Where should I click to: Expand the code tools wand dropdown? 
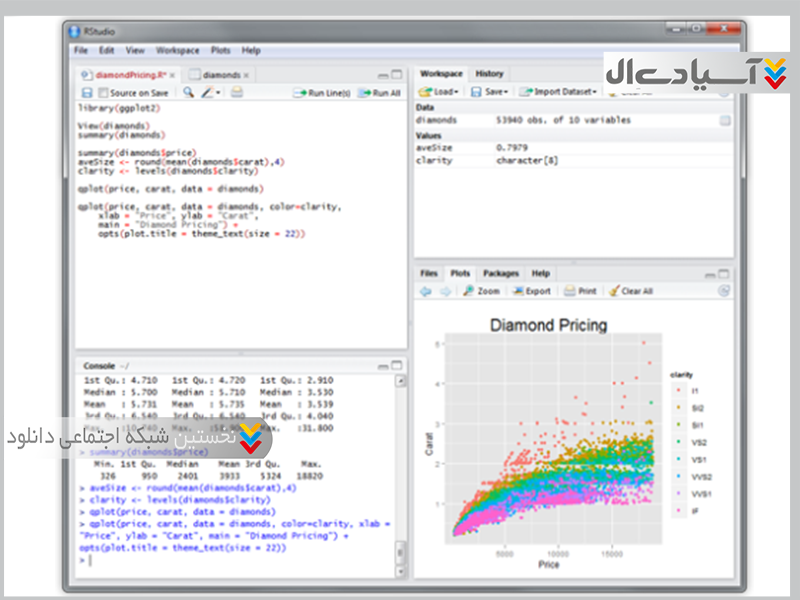(x=210, y=93)
